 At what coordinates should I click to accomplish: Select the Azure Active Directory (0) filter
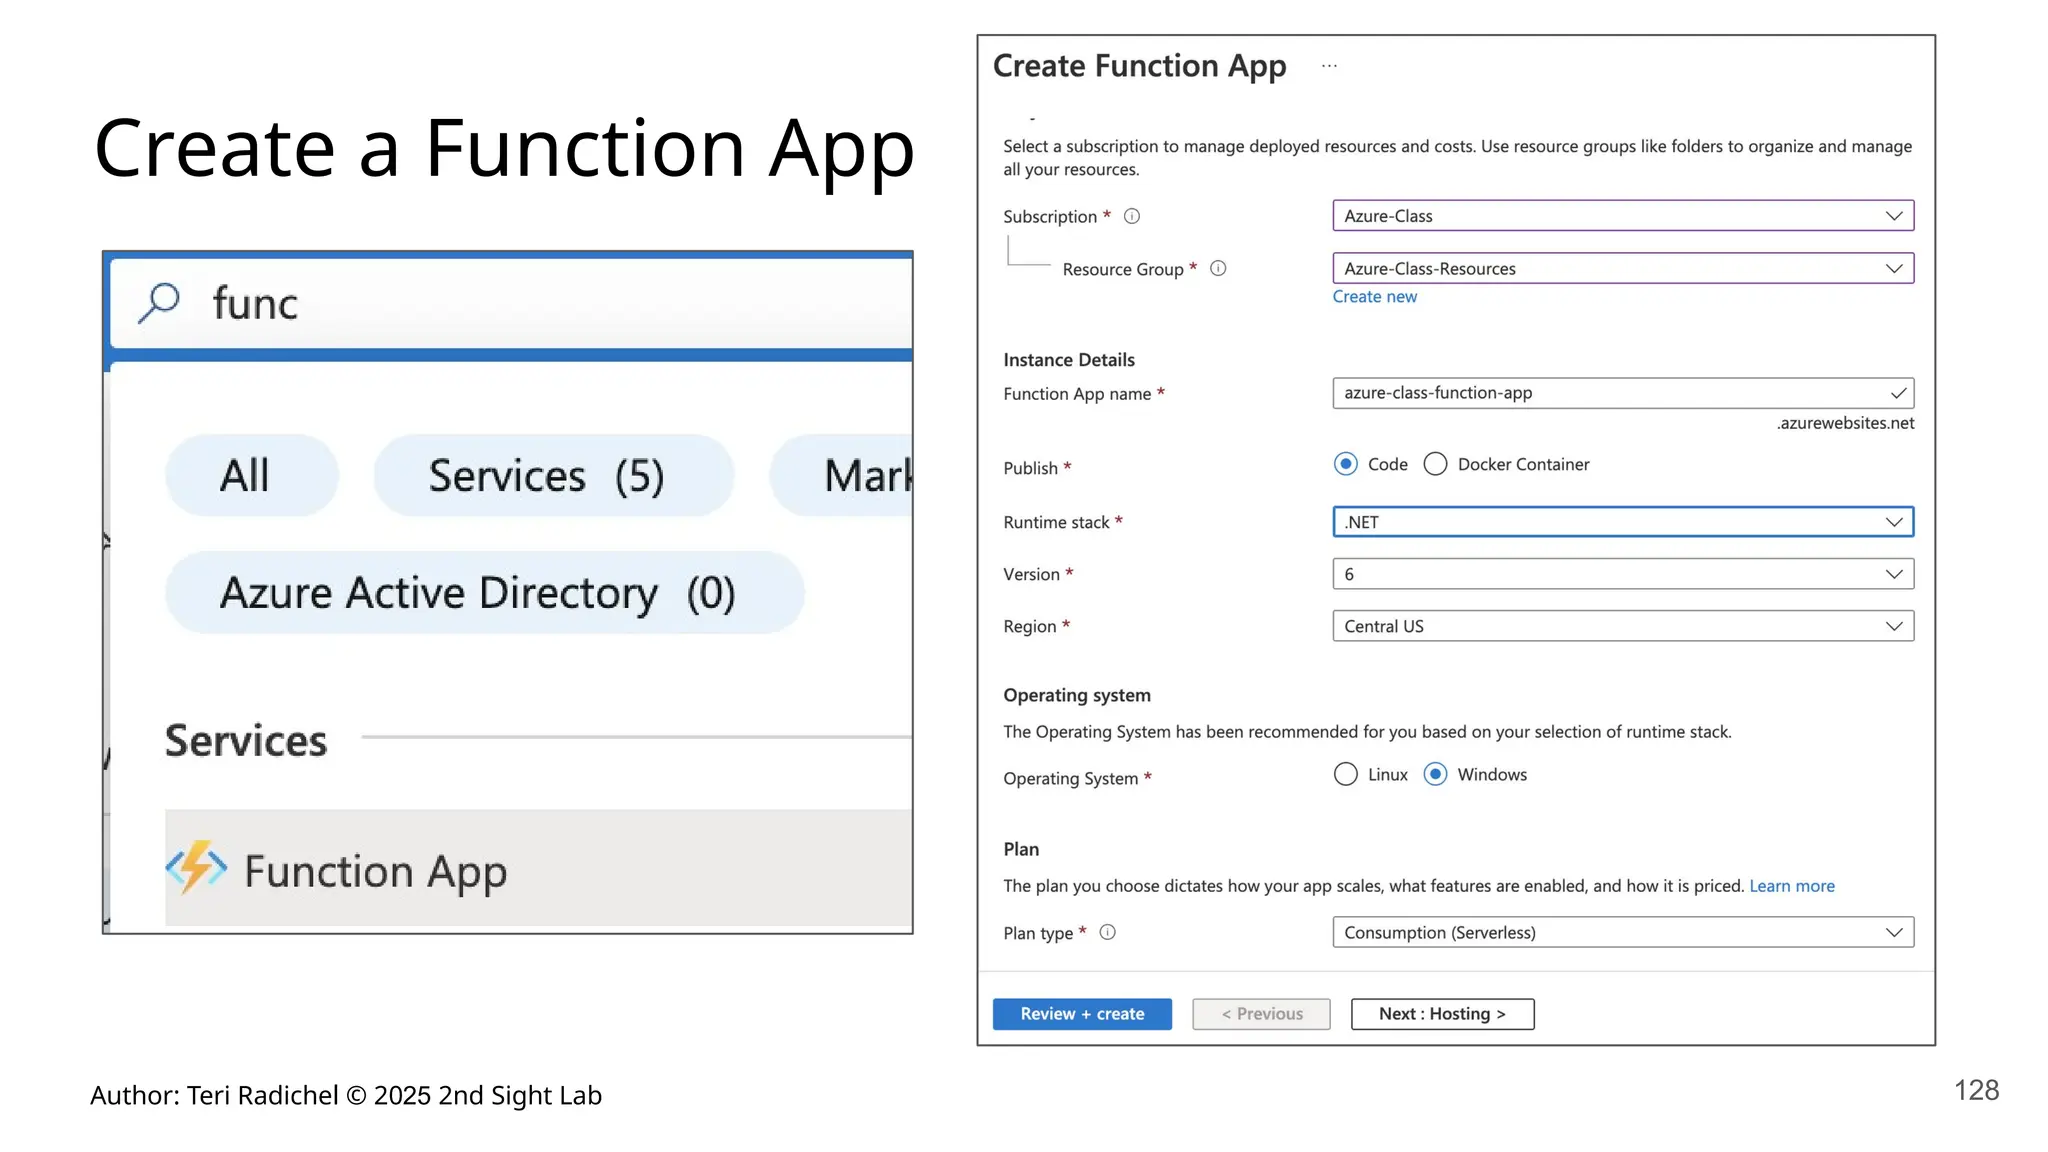[485, 592]
